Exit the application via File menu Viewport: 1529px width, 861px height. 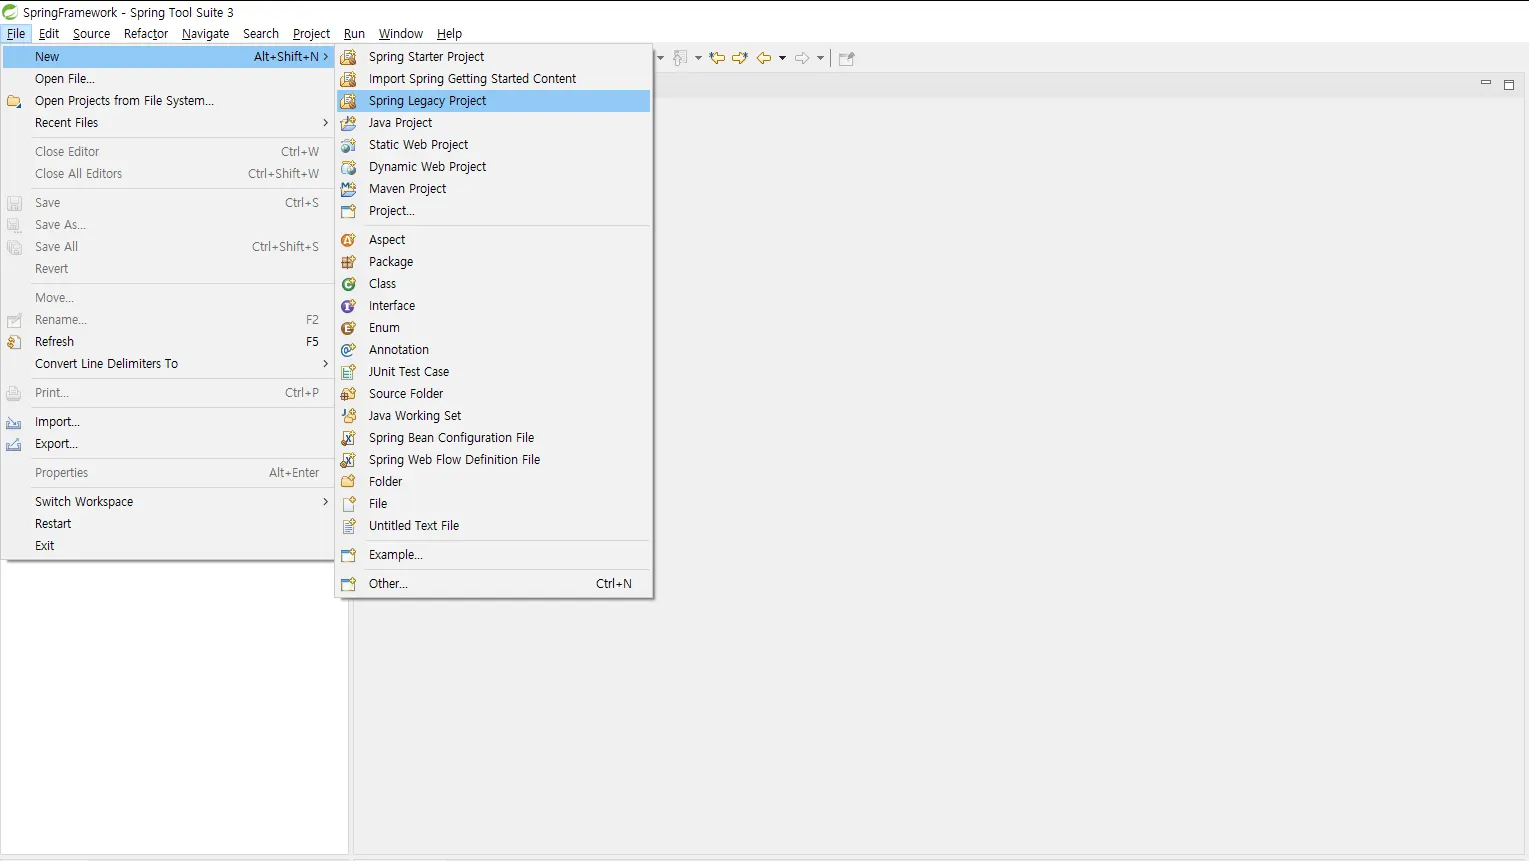[168, 546]
